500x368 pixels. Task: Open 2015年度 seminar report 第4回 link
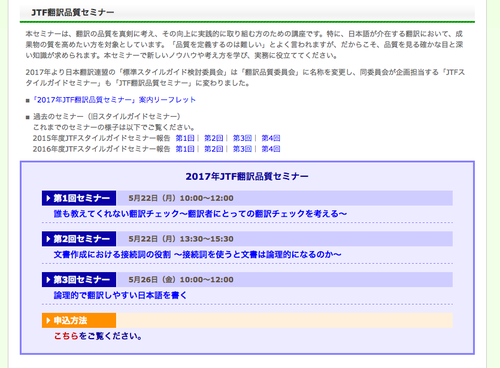pos(271,138)
